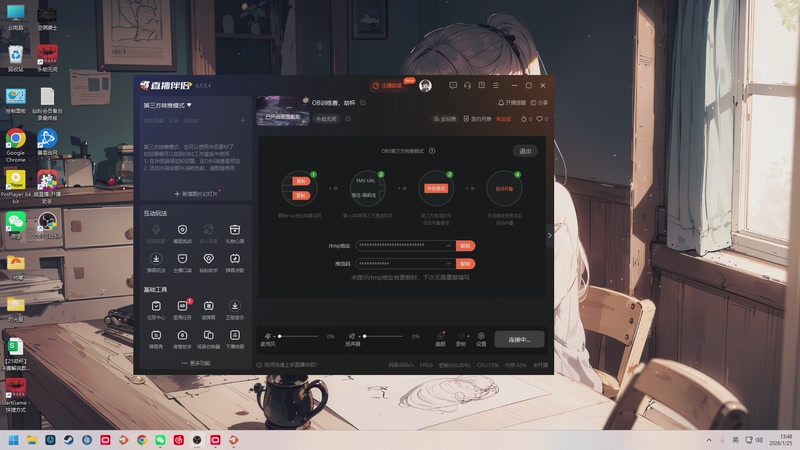
Task: Open File Explorer from the taskbar
Action: [x=32, y=440]
